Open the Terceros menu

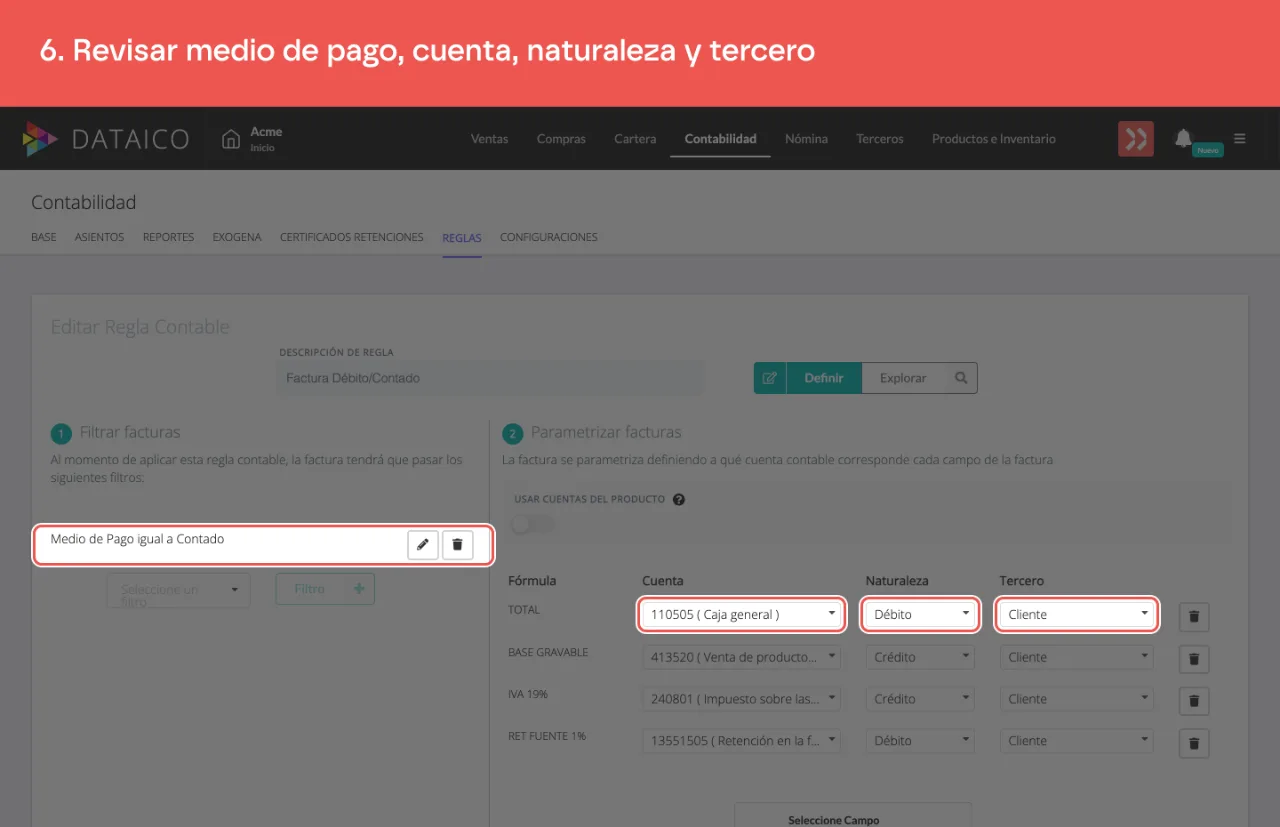(880, 139)
